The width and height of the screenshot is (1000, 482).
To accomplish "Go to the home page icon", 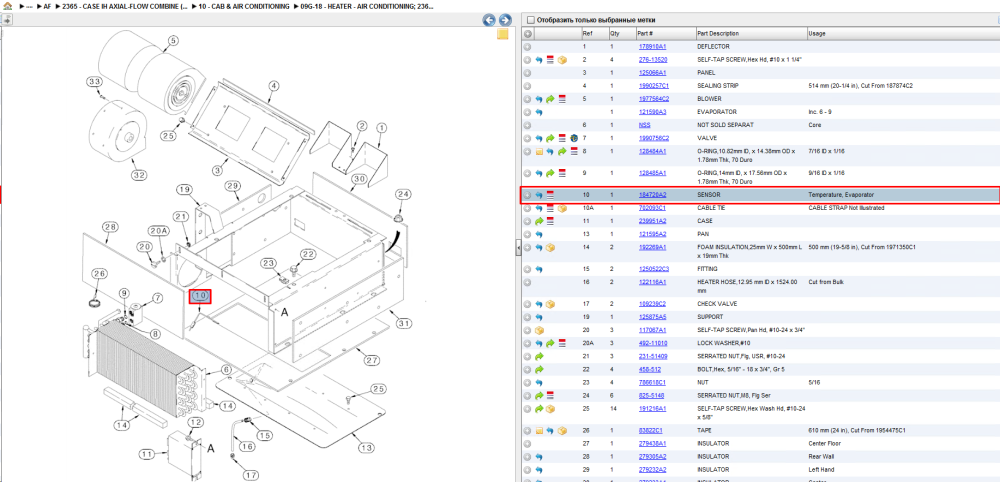I will coord(7,6).
